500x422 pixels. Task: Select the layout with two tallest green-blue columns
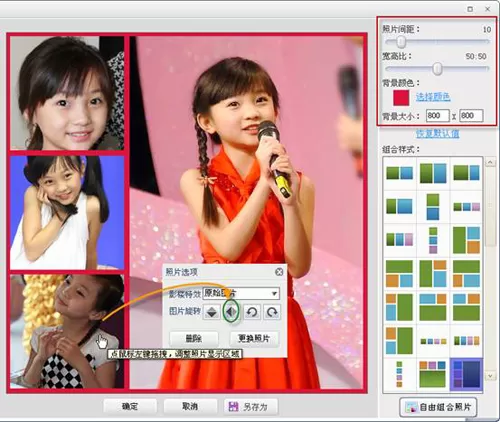(x=433, y=173)
